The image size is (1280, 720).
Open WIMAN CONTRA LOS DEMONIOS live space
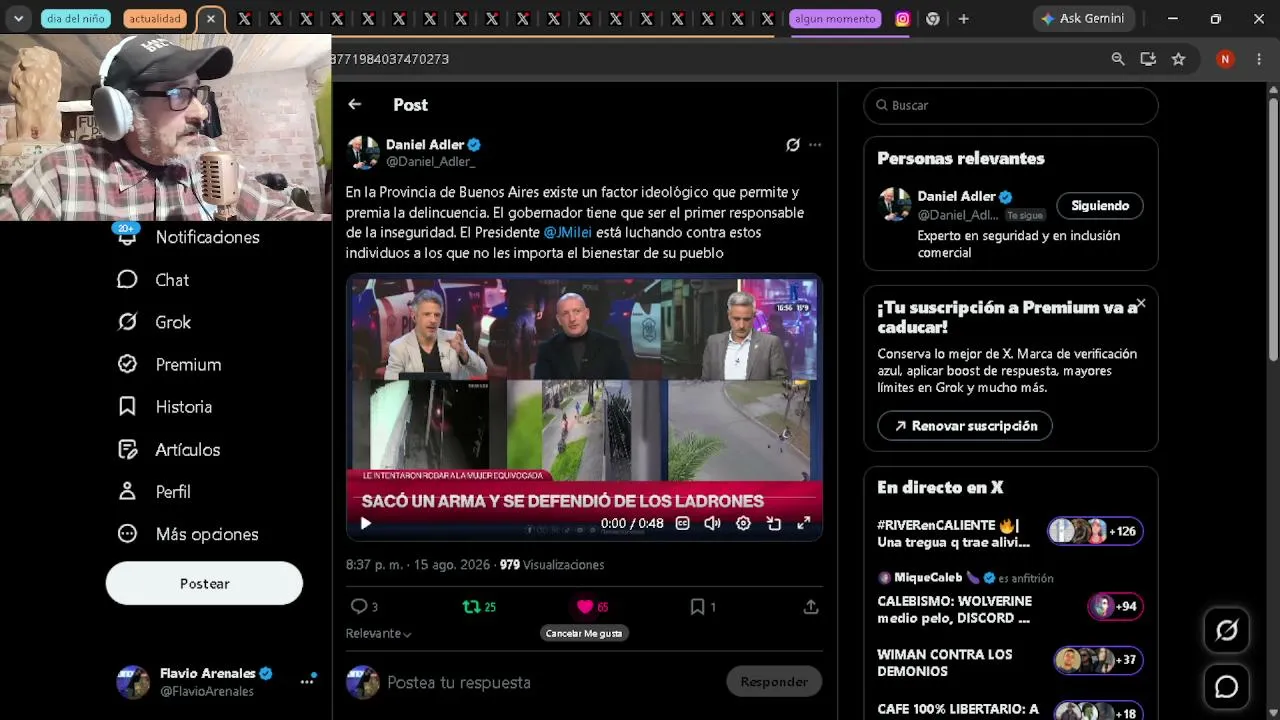(1010, 662)
